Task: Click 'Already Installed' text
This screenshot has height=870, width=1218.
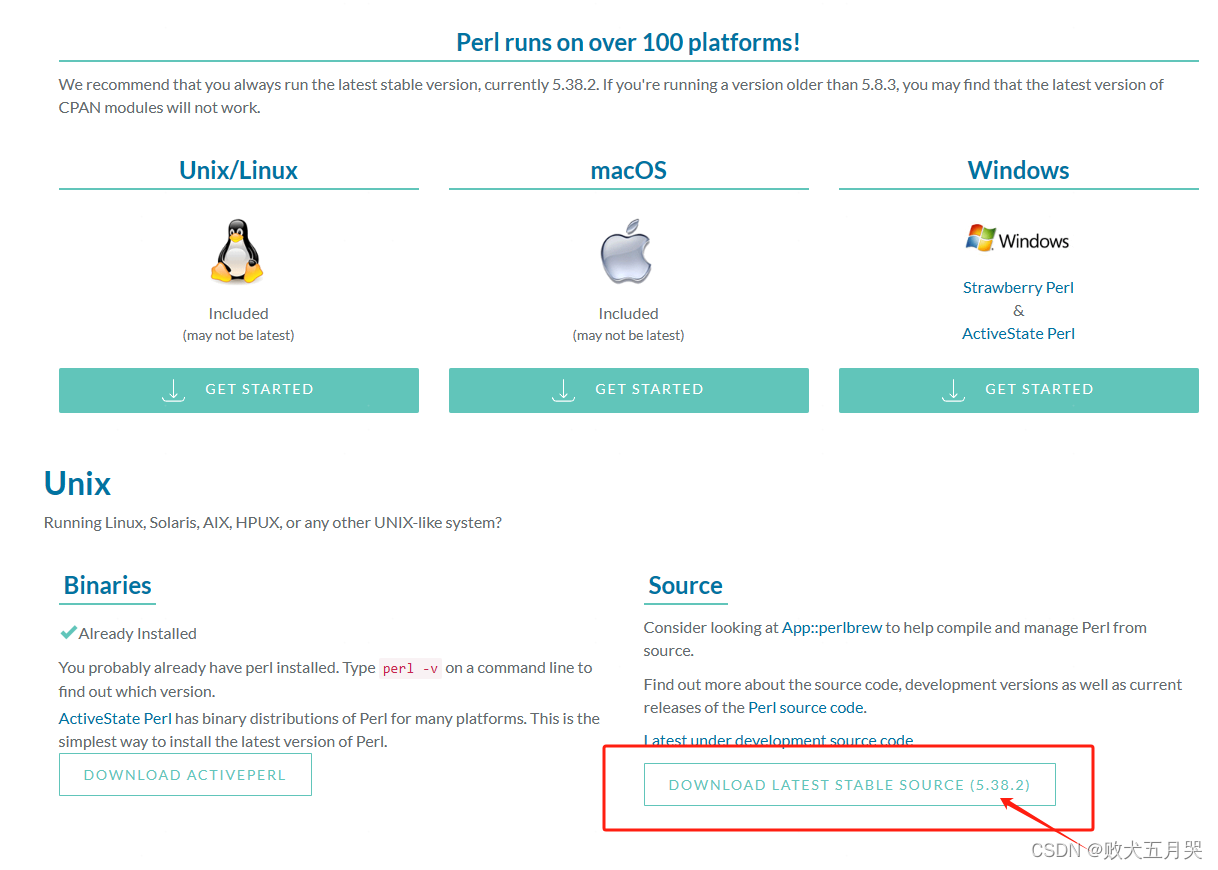Action: 137,634
